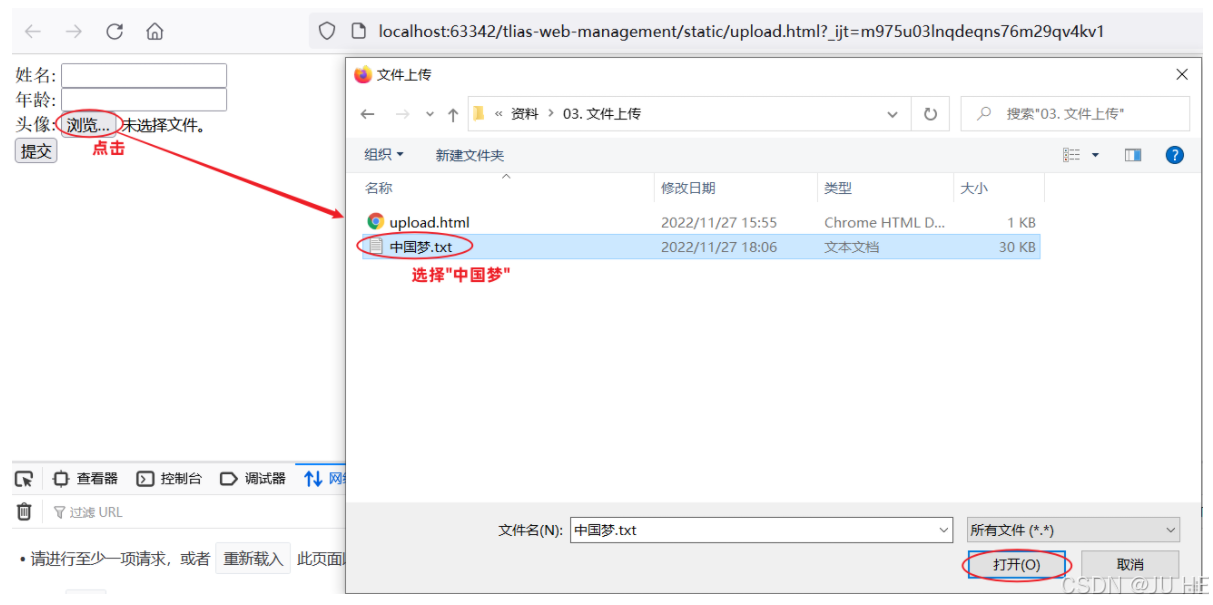Change the file view layout icon
The width and height of the screenshot is (1213, 605).
point(1072,155)
